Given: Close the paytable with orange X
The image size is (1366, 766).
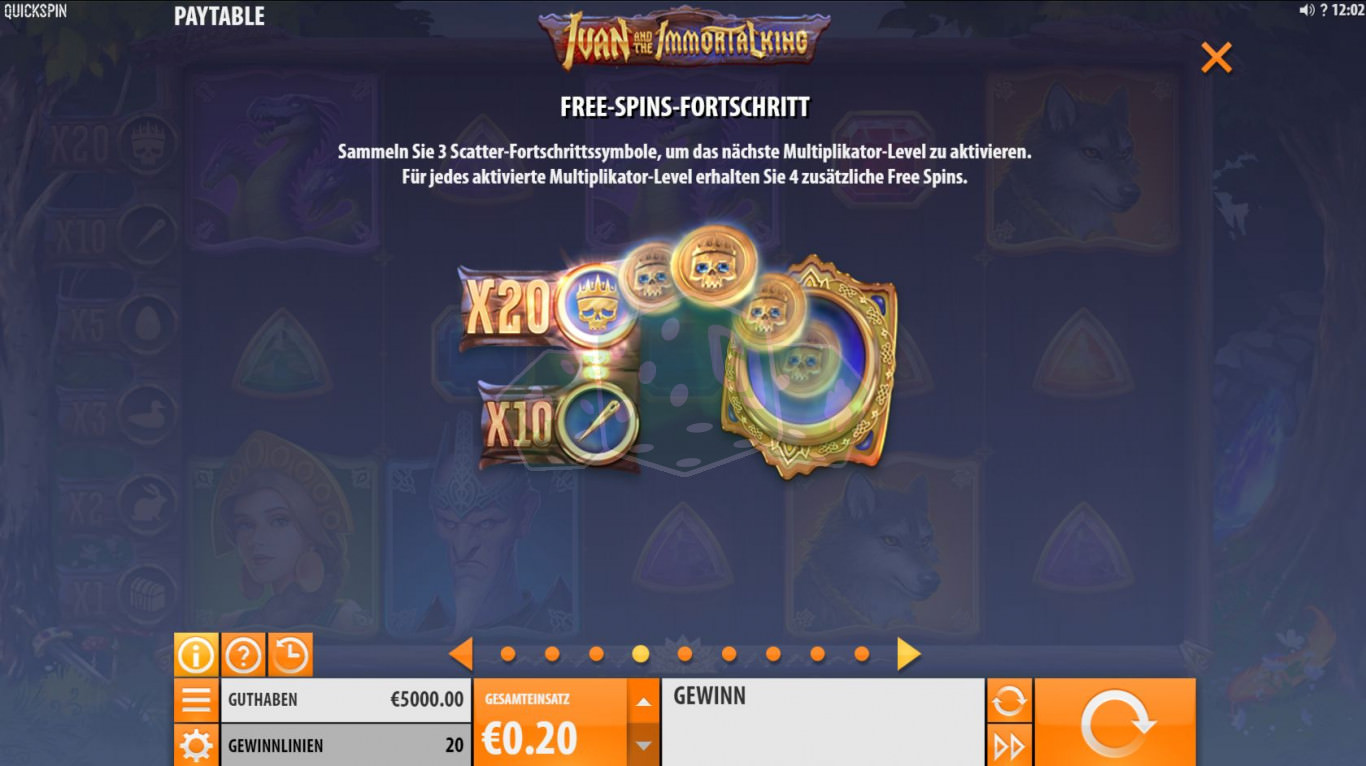Looking at the screenshot, I should (x=1216, y=58).
